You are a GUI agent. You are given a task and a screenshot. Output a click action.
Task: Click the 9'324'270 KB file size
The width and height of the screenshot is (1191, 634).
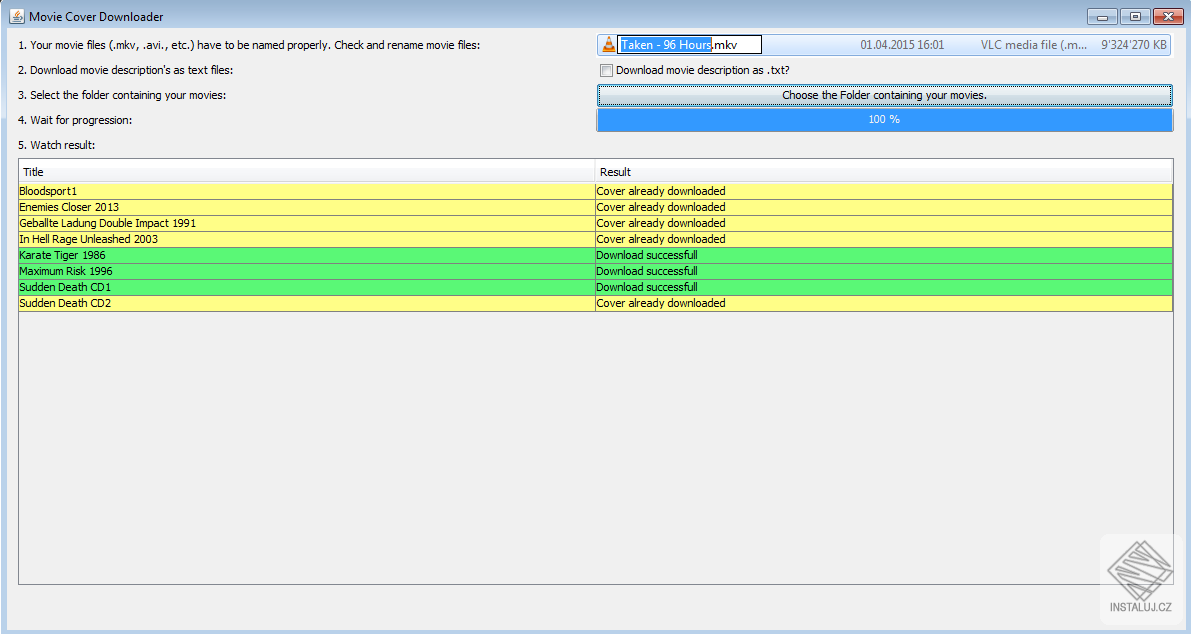pyautogui.click(x=1134, y=45)
